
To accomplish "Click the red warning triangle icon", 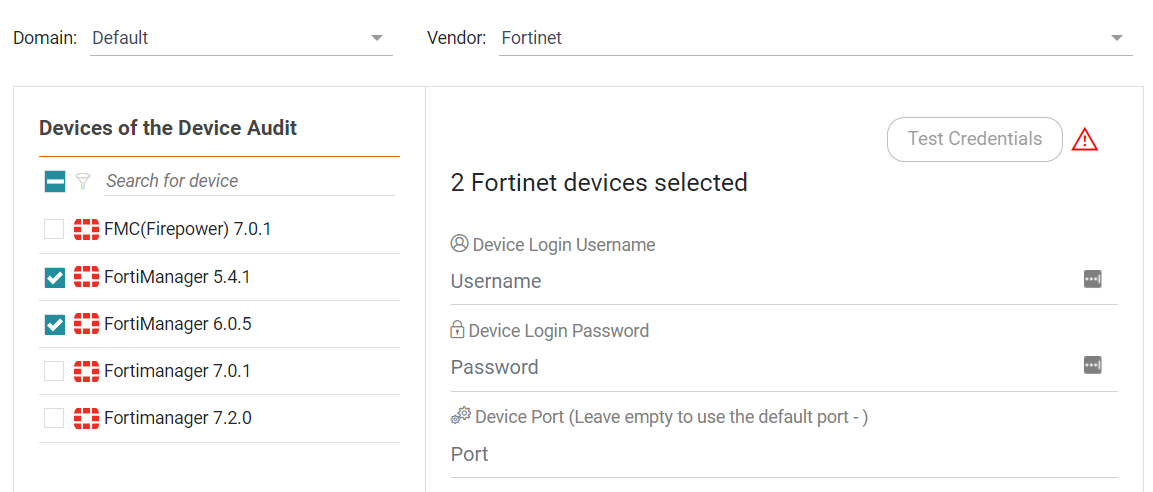I will point(1085,139).
